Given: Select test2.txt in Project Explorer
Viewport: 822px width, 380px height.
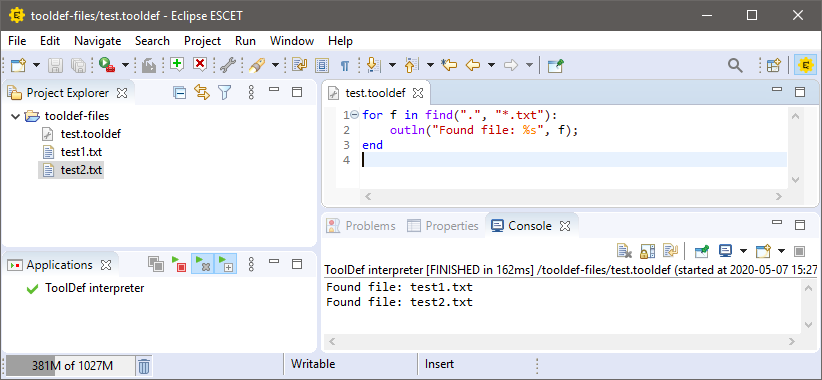Looking at the screenshot, I should pos(81,170).
